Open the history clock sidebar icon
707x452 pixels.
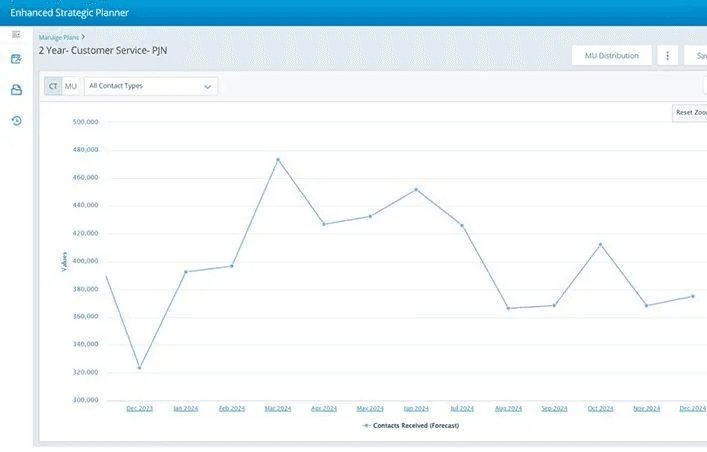click(x=16, y=121)
